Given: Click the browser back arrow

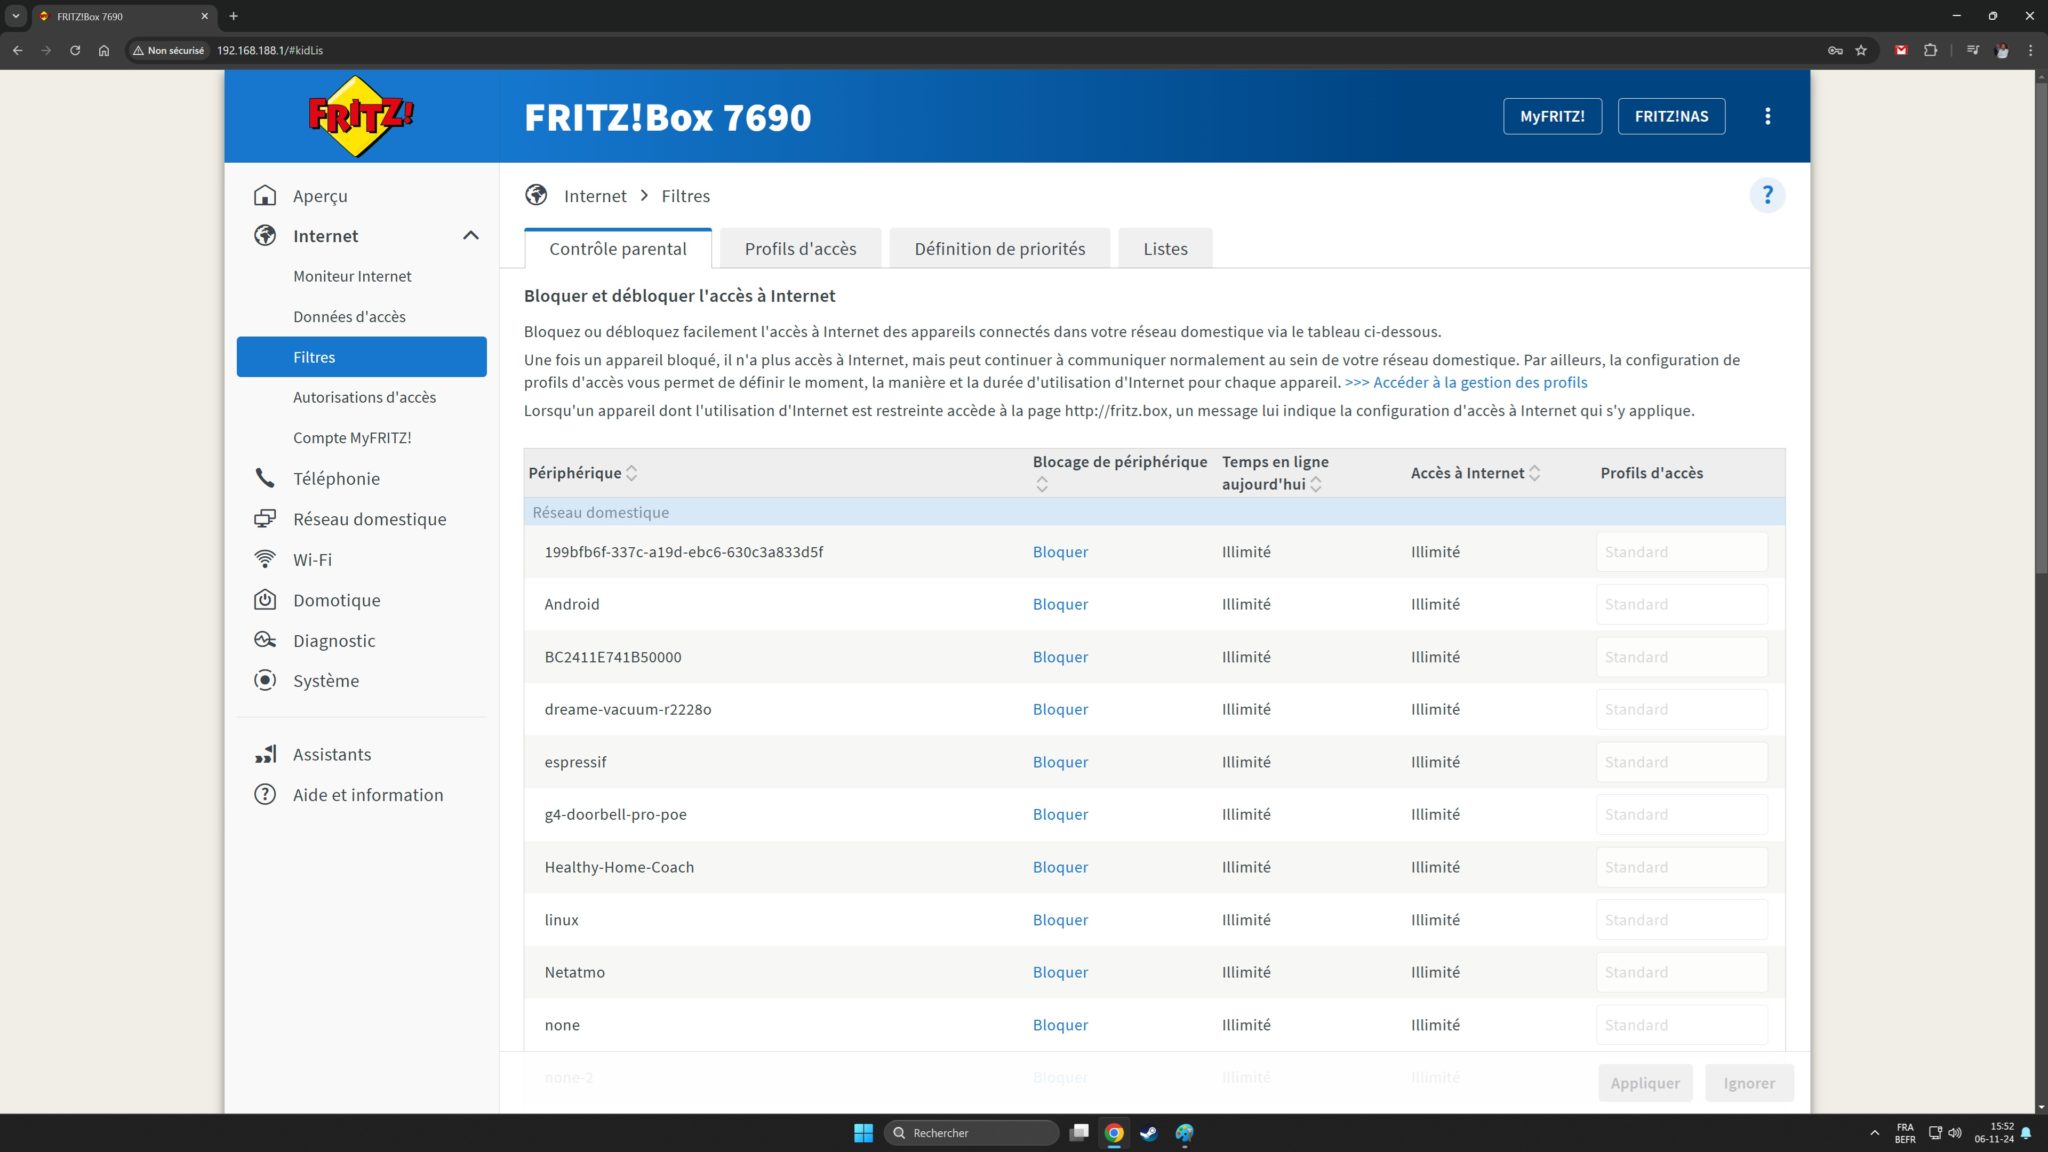Looking at the screenshot, I should point(17,50).
